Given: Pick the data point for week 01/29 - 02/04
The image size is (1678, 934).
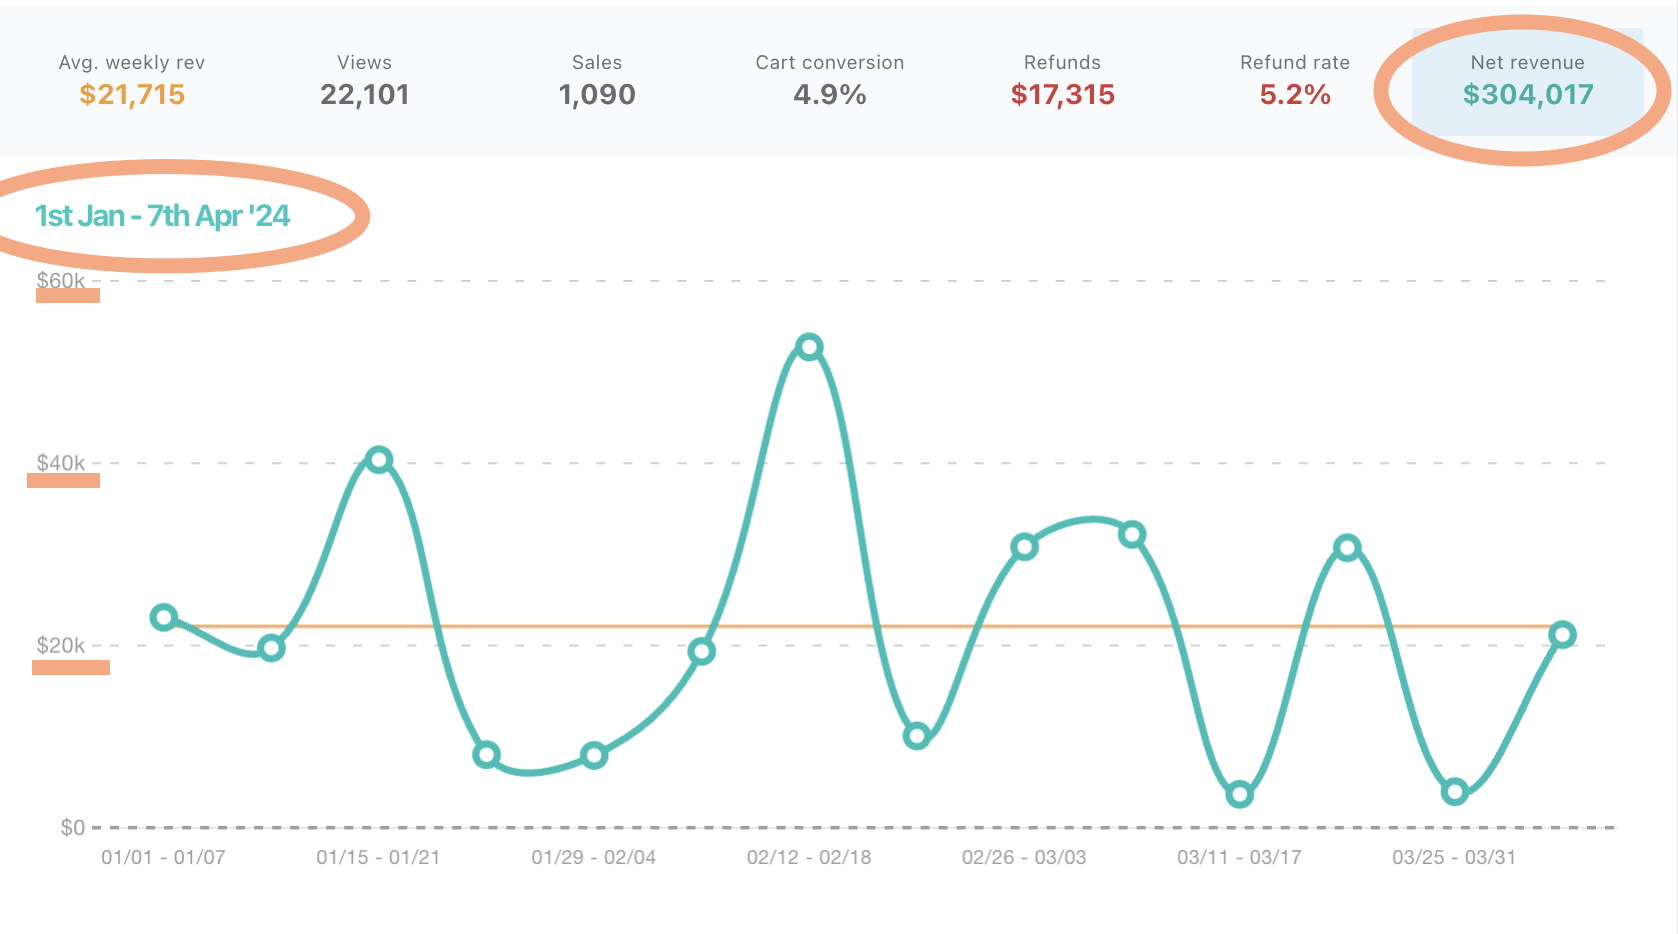Looking at the screenshot, I should pyautogui.click(x=594, y=755).
